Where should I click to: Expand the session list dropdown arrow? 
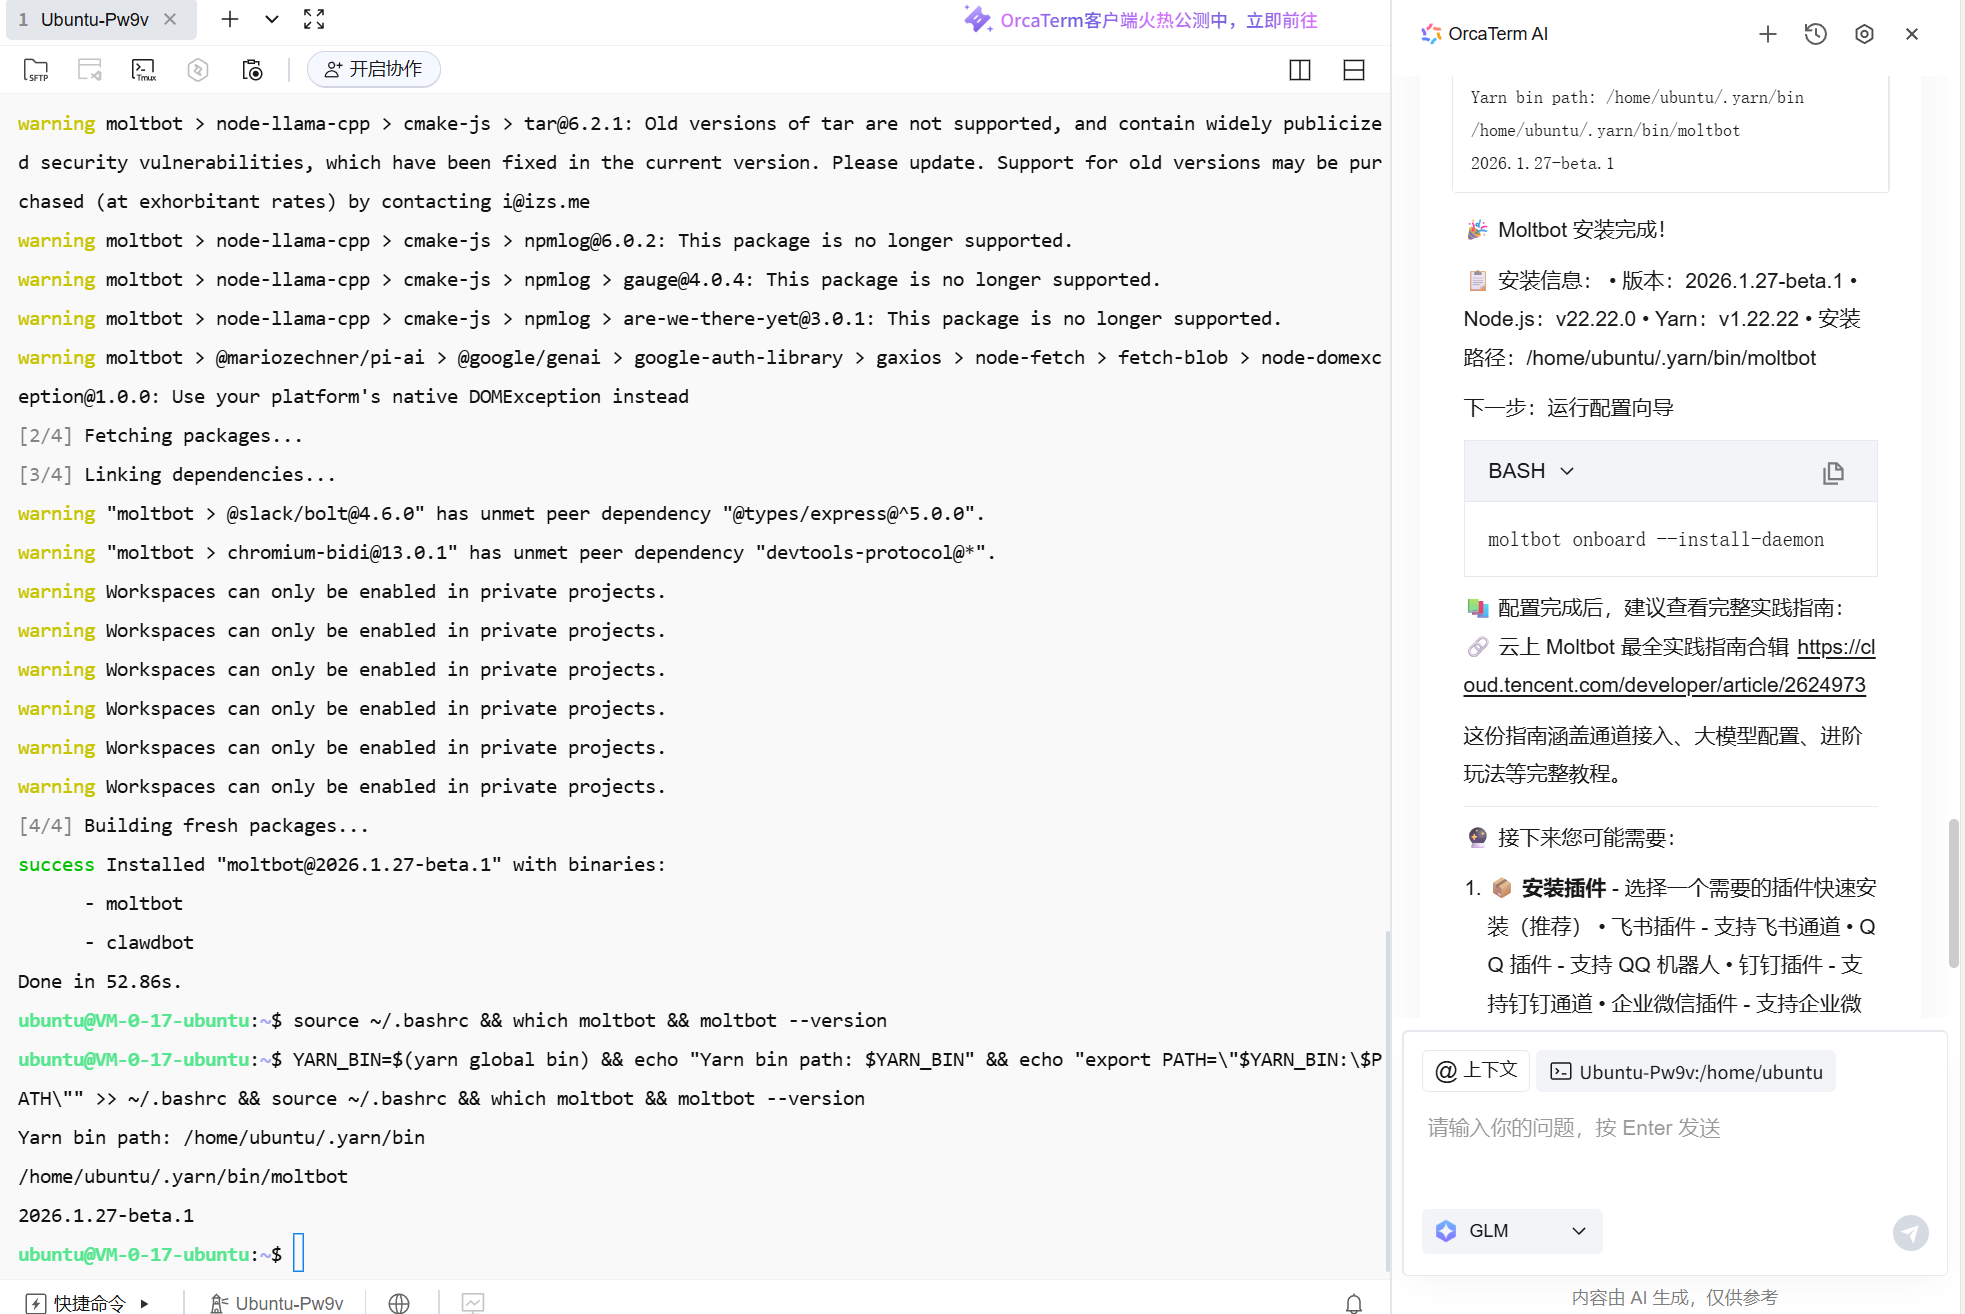tap(272, 19)
